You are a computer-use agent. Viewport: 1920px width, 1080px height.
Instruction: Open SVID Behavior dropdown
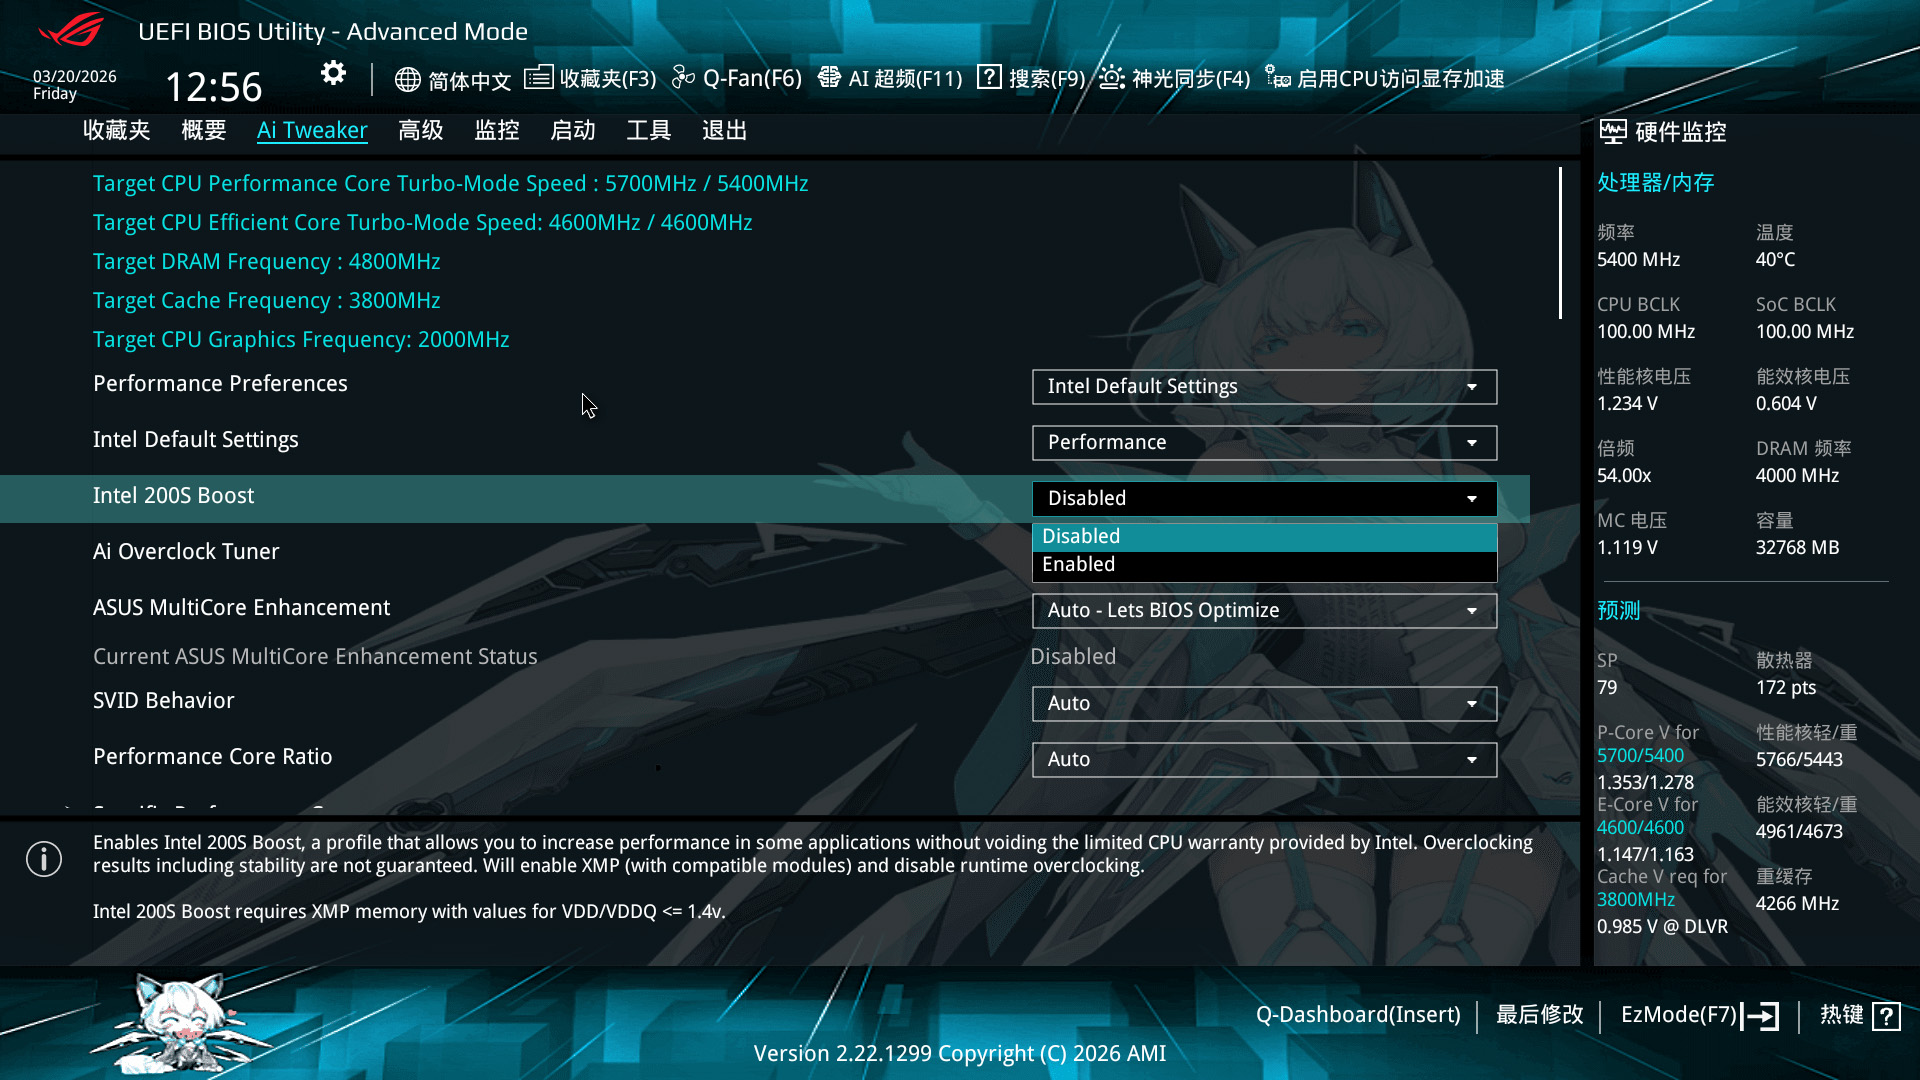1263,704
